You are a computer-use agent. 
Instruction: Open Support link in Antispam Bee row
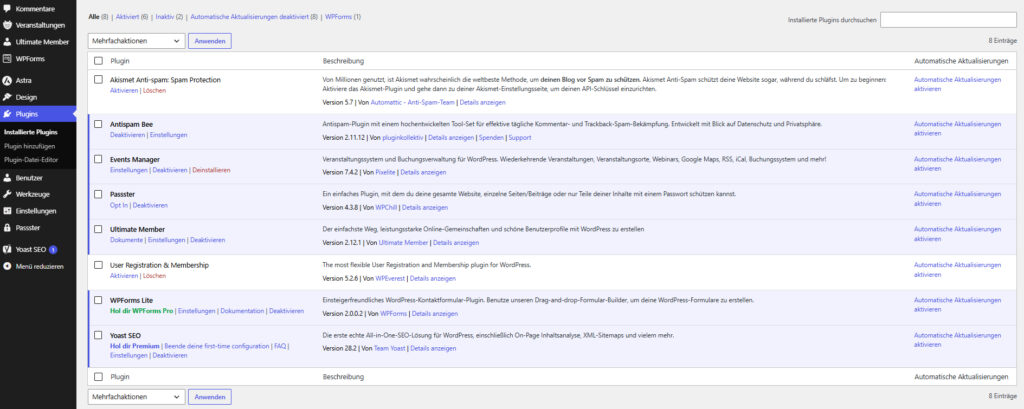[x=520, y=138]
